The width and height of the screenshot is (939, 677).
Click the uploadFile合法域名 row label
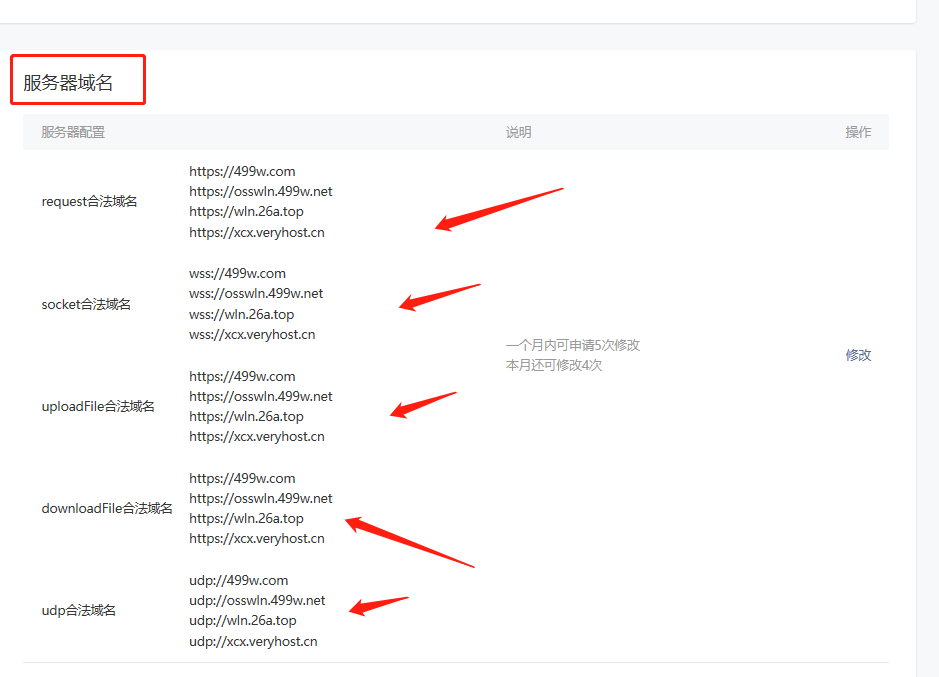[x=98, y=406]
